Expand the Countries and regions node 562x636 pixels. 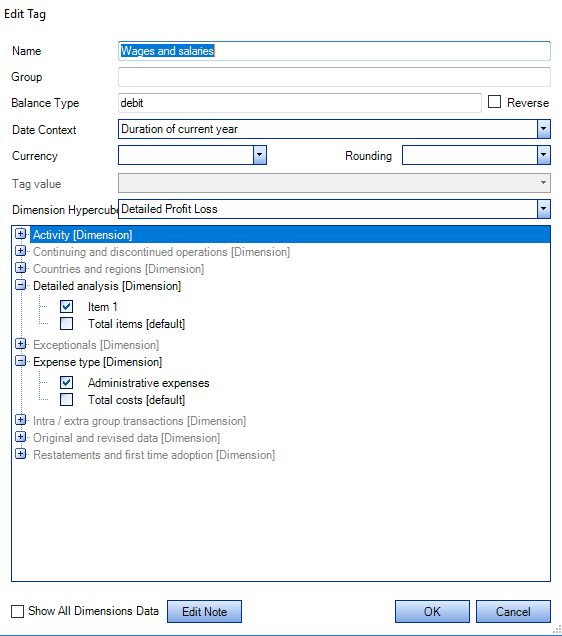[x=20, y=268]
